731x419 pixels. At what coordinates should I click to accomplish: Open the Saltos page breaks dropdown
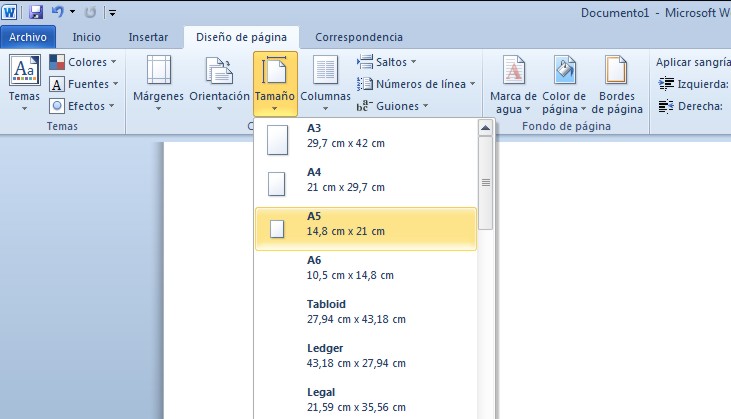[387, 62]
